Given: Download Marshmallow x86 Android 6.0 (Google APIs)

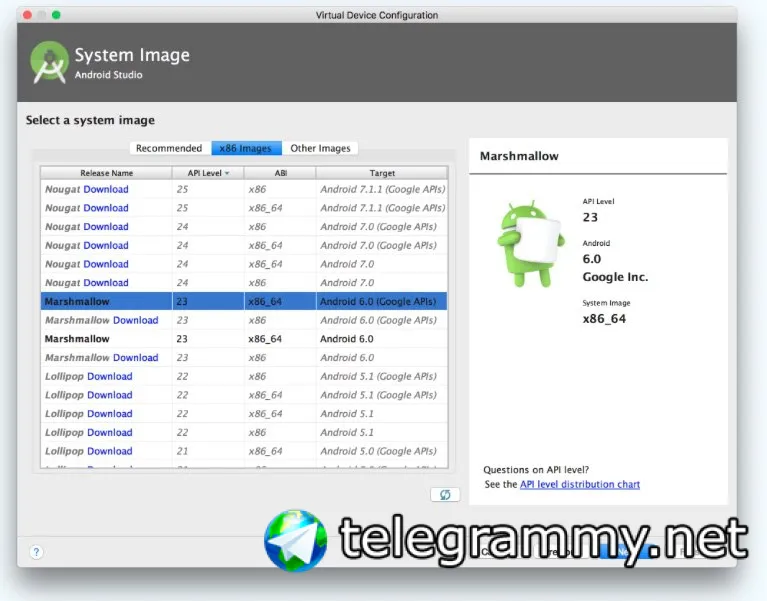Looking at the screenshot, I should click(x=135, y=320).
